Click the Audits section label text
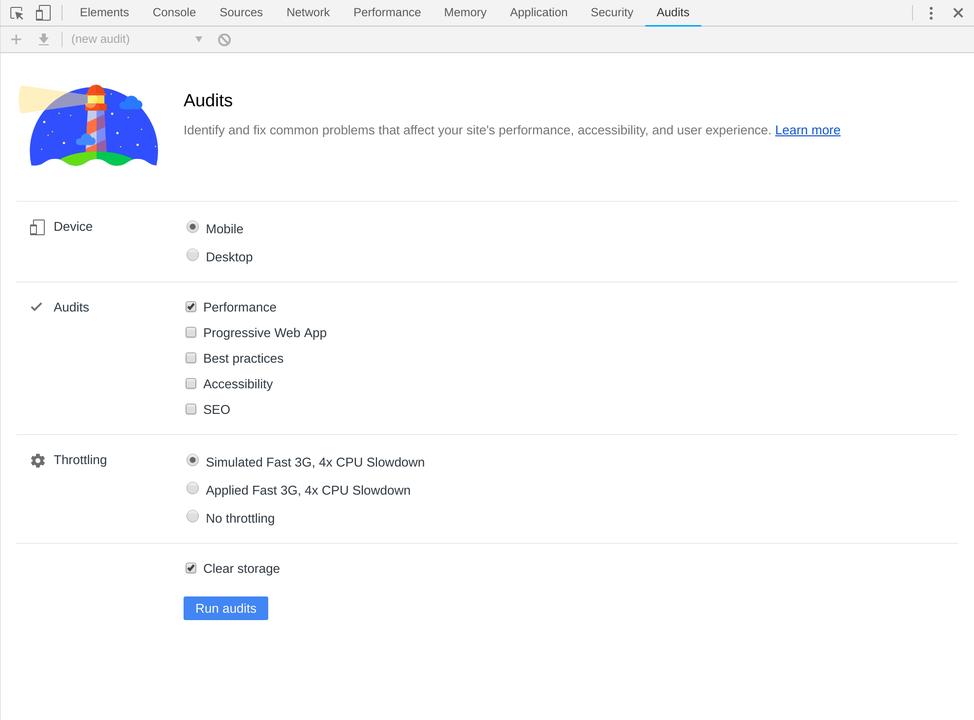This screenshot has width=974, height=720. click(x=71, y=308)
